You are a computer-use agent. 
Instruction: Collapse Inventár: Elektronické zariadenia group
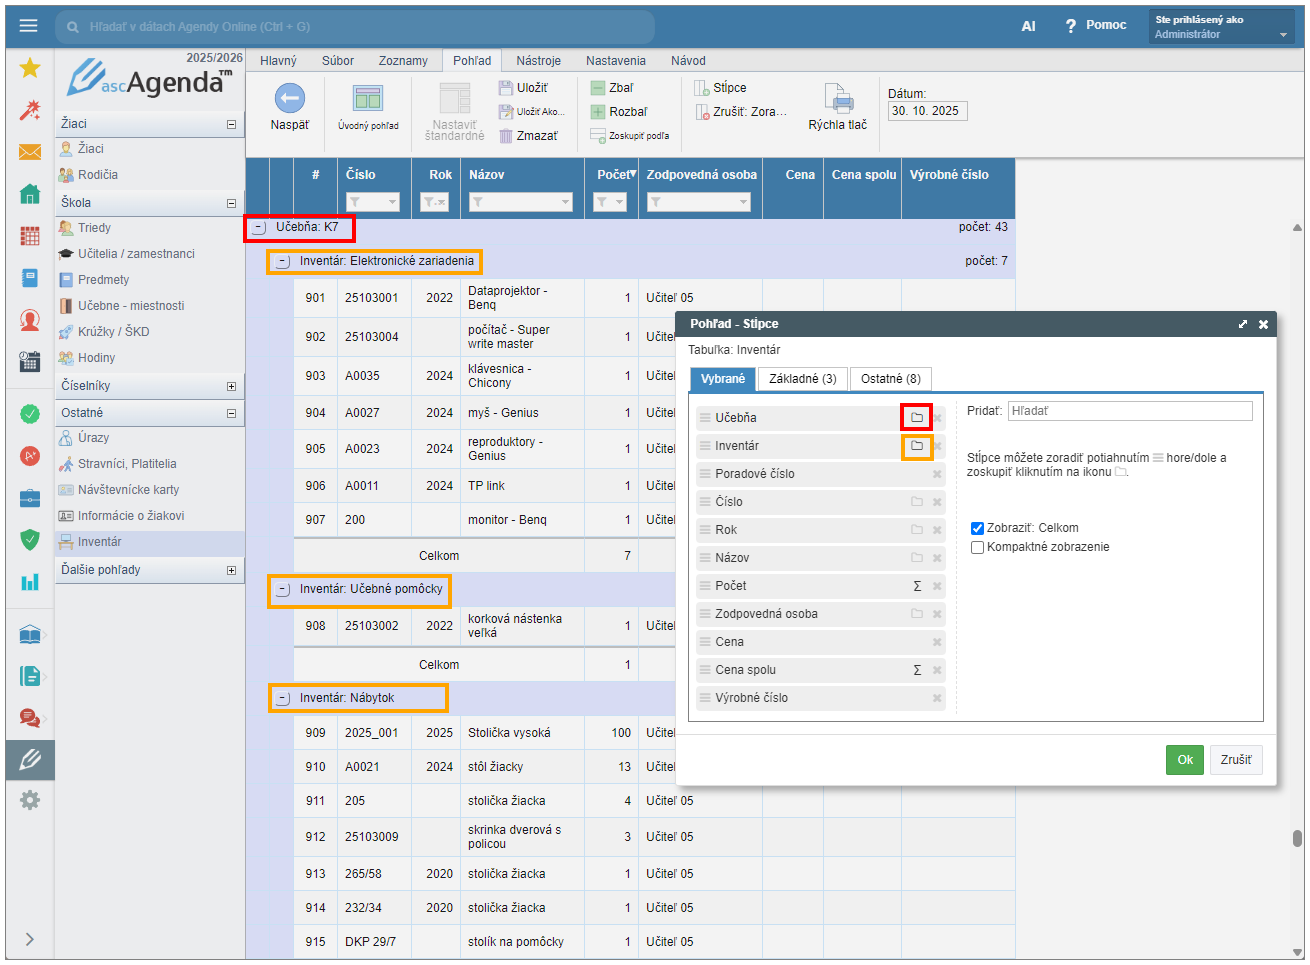(283, 262)
